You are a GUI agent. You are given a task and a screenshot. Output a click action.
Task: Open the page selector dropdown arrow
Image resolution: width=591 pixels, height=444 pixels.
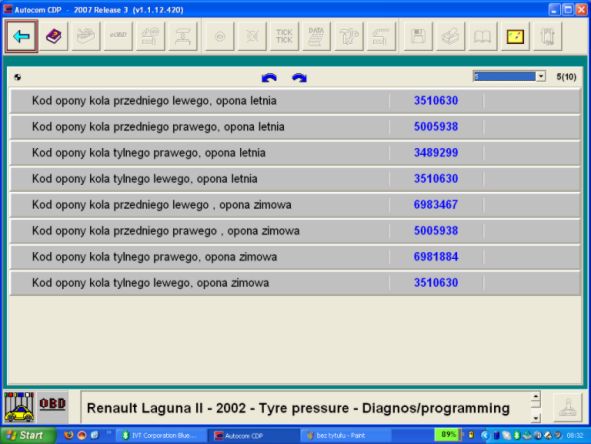tap(541, 77)
